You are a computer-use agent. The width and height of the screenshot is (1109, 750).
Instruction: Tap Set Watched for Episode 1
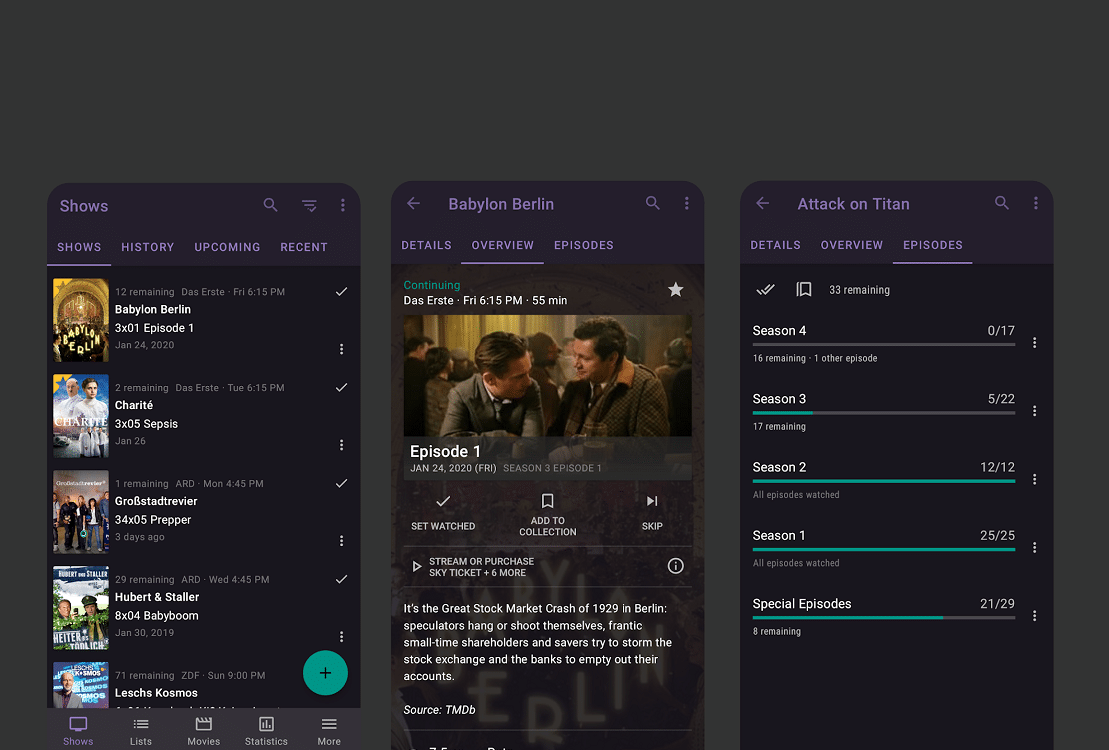coord(443,512)
